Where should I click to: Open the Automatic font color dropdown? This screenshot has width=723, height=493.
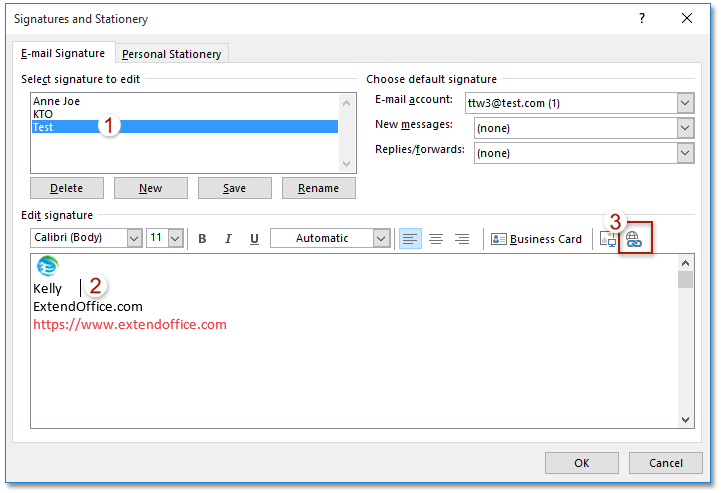point(381,238)
